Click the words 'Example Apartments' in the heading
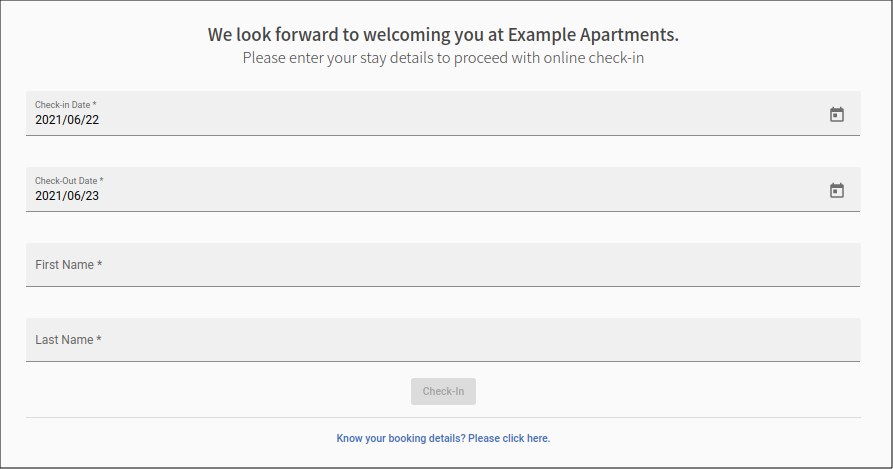Viewport: 893px width, 469px height. 593,35
